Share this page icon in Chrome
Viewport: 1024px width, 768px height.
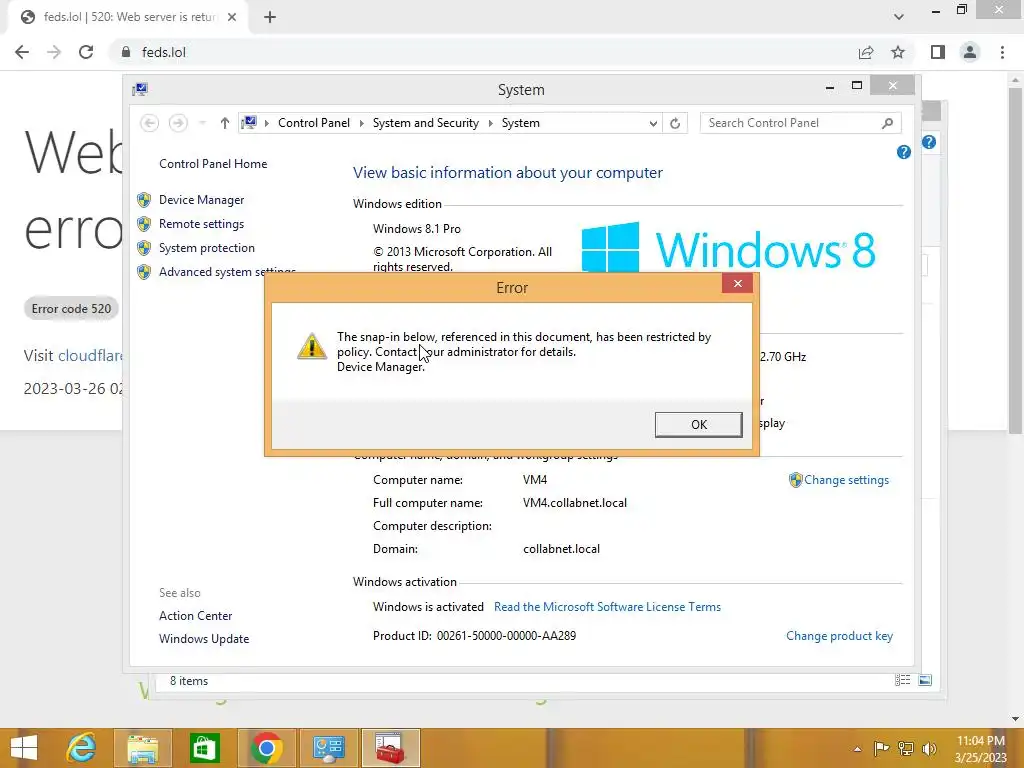pos(866,52)
